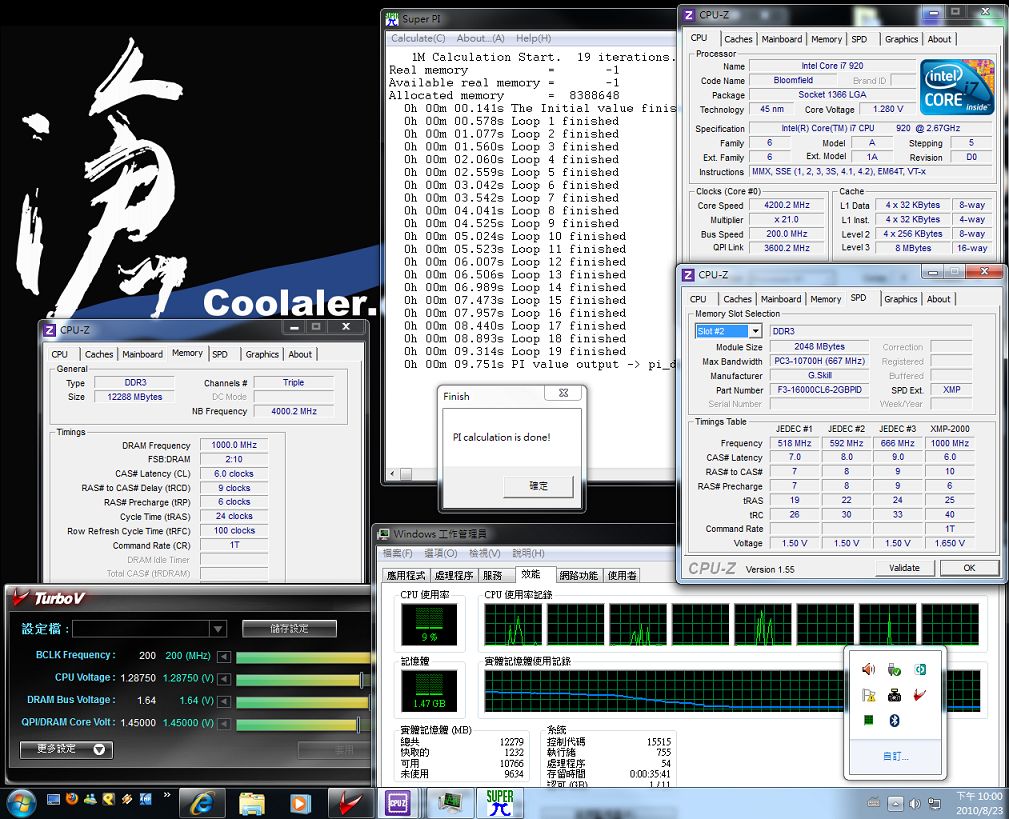The width and height of the screenshot is (1009, 819).
Task: Open Calculate(C) menu in Super PI
Action: click(x=418, y=39)
